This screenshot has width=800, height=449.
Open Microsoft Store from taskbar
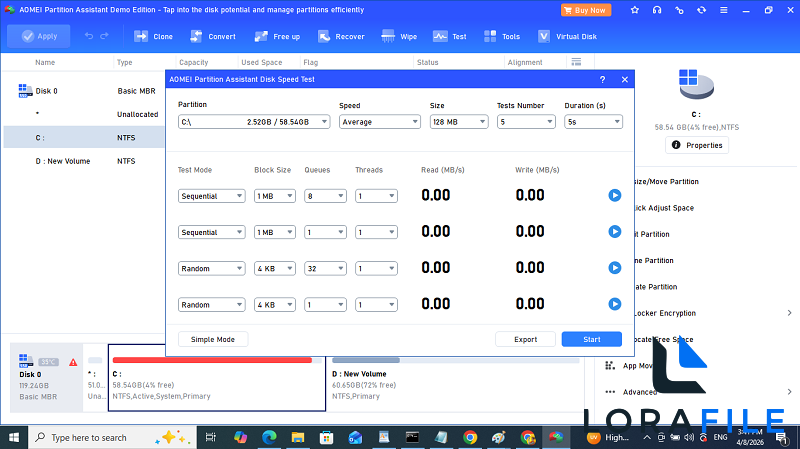(327, 437)
